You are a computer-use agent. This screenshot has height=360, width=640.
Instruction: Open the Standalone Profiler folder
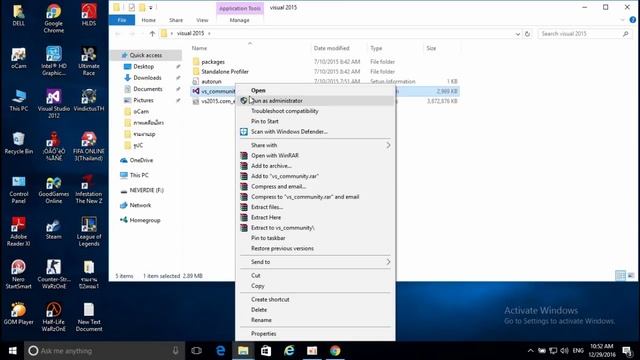(225, 71)
